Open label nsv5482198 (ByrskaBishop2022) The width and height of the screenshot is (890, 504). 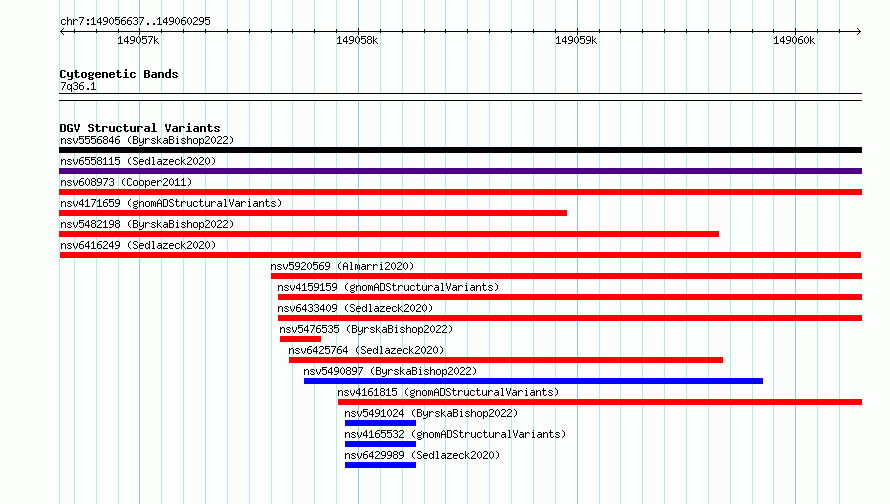(x=147, y=224)
